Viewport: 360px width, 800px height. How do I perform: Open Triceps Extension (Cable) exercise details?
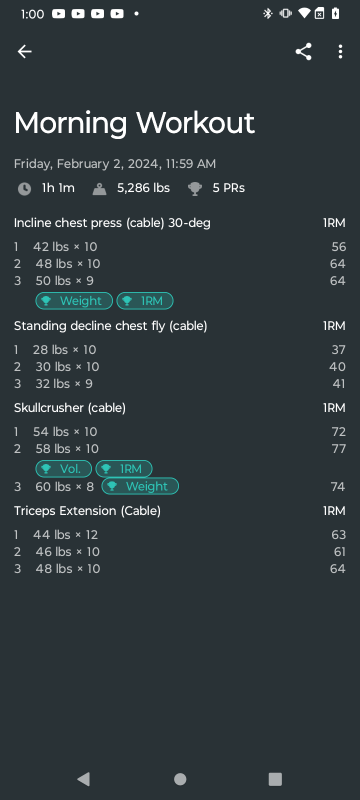coord(87,511)
